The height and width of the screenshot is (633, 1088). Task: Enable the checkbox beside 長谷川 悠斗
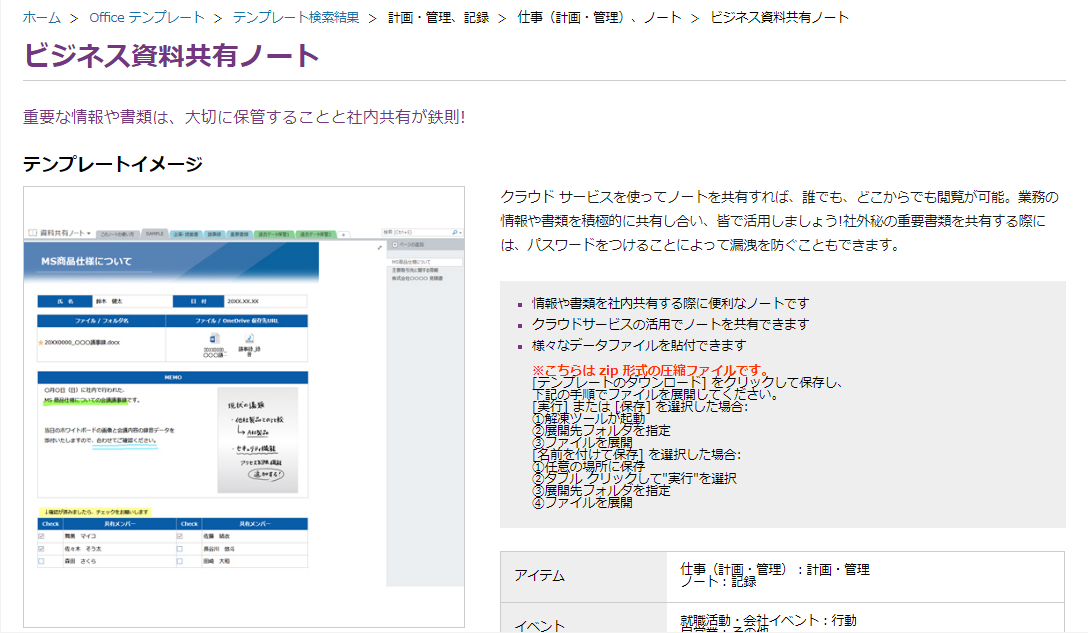(181, 548)
